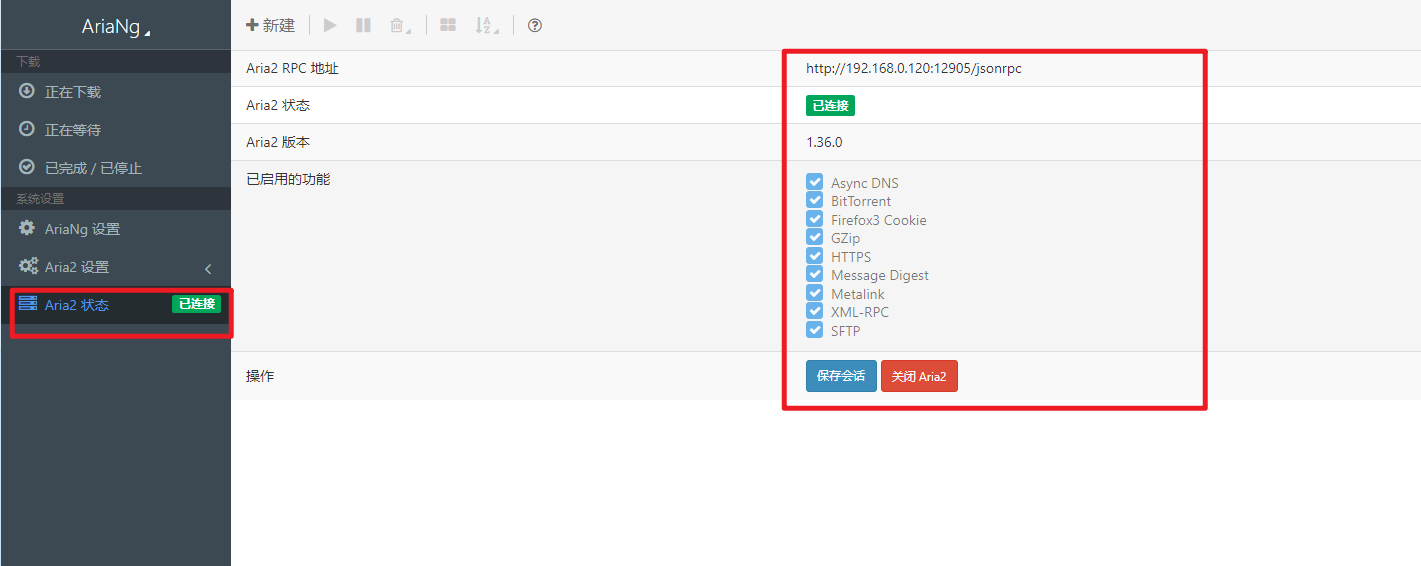Click the select-all grid icon
The image size is (1421, 566).
(448, 25)
